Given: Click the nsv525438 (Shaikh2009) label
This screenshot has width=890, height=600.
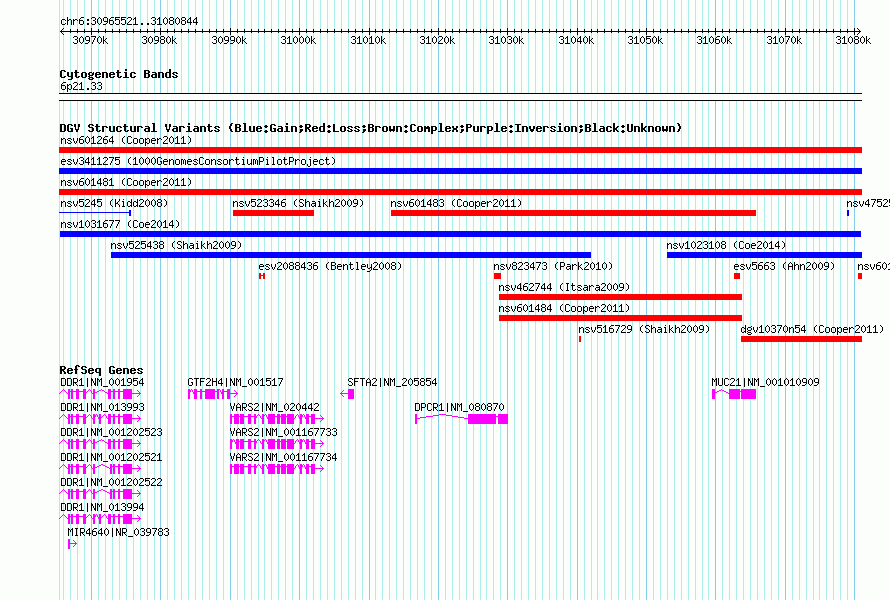Looking at the screenshot, I should tap(176, 245).
